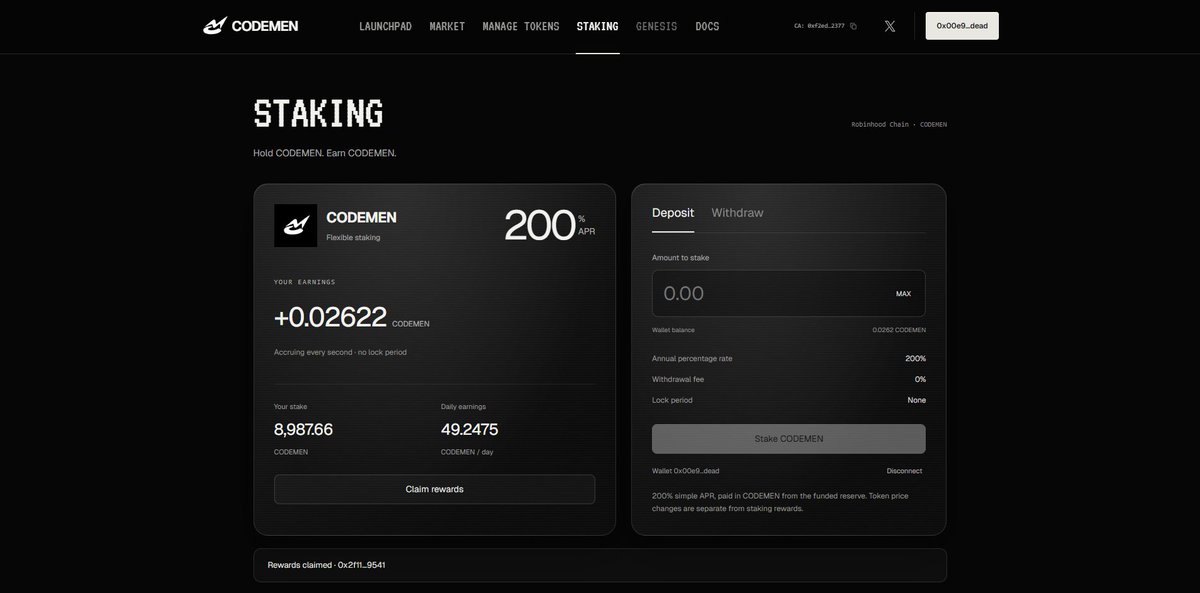Click the 200 % APR figure
The height and width of the screenshot is (593, 1200).
click(550, 225)
